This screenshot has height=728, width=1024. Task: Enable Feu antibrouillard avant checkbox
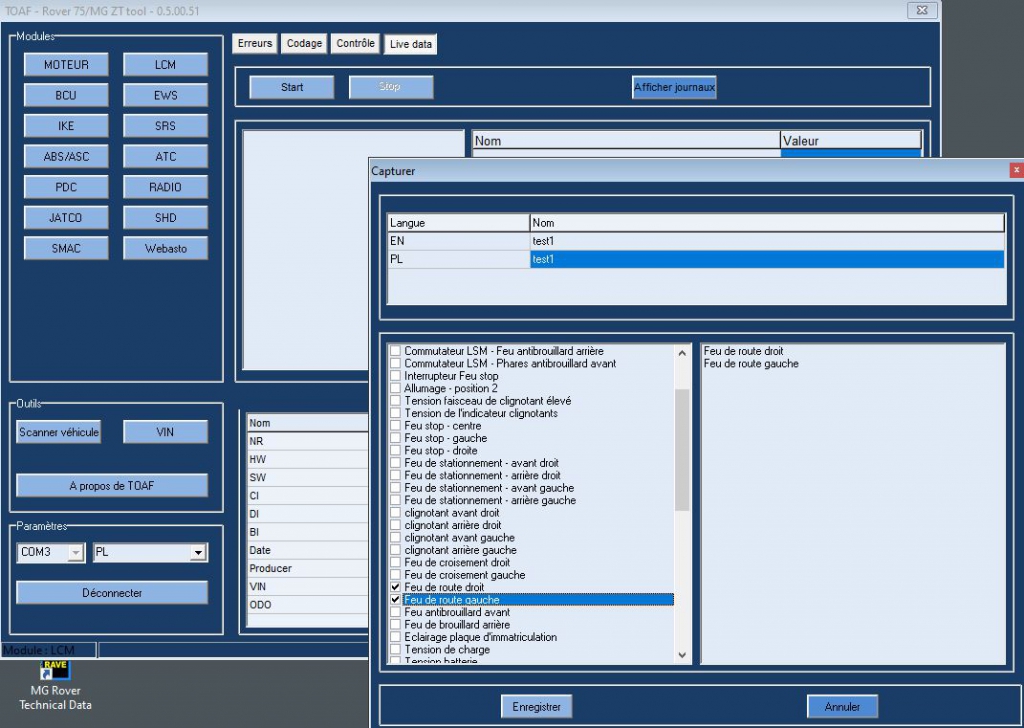(396, 612)
